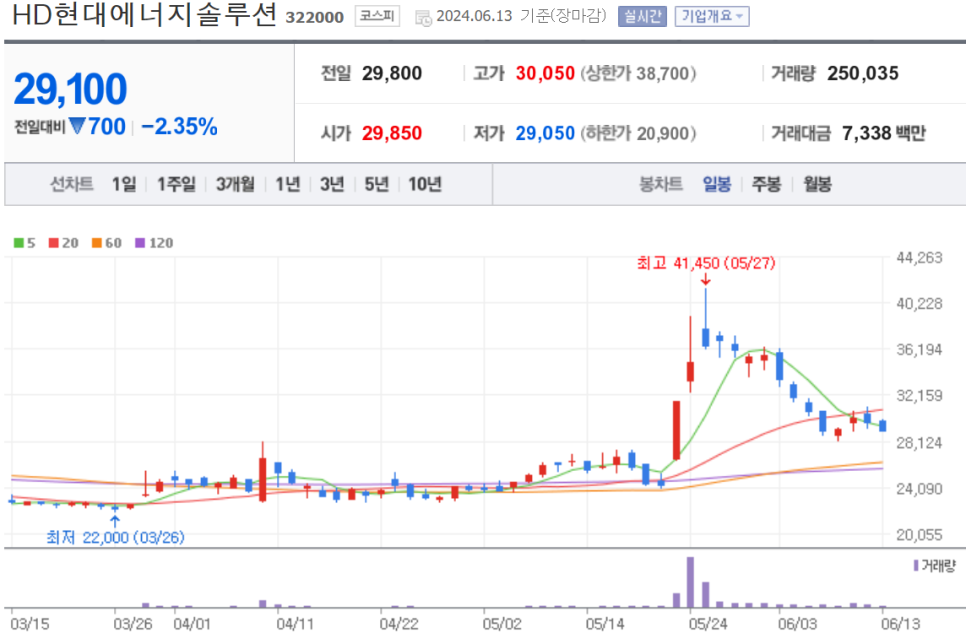The height and width of the screenshot is (644, 966).
Task: Select the 1일 line chart tab
Action: point(124,184)
